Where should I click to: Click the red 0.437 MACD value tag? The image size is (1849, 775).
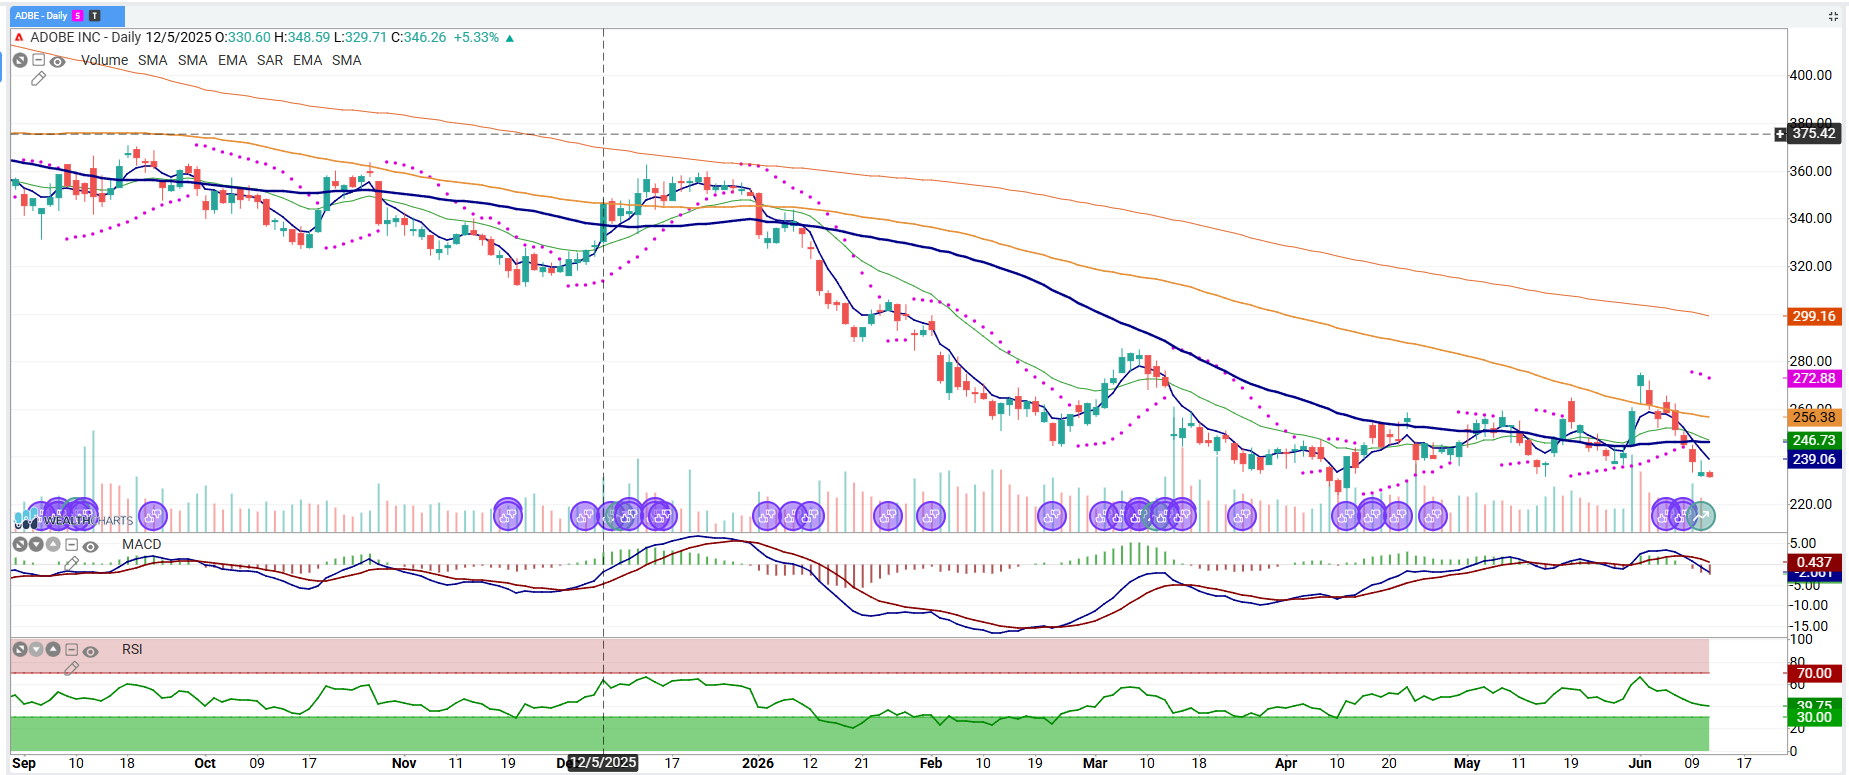point(1814,562)
